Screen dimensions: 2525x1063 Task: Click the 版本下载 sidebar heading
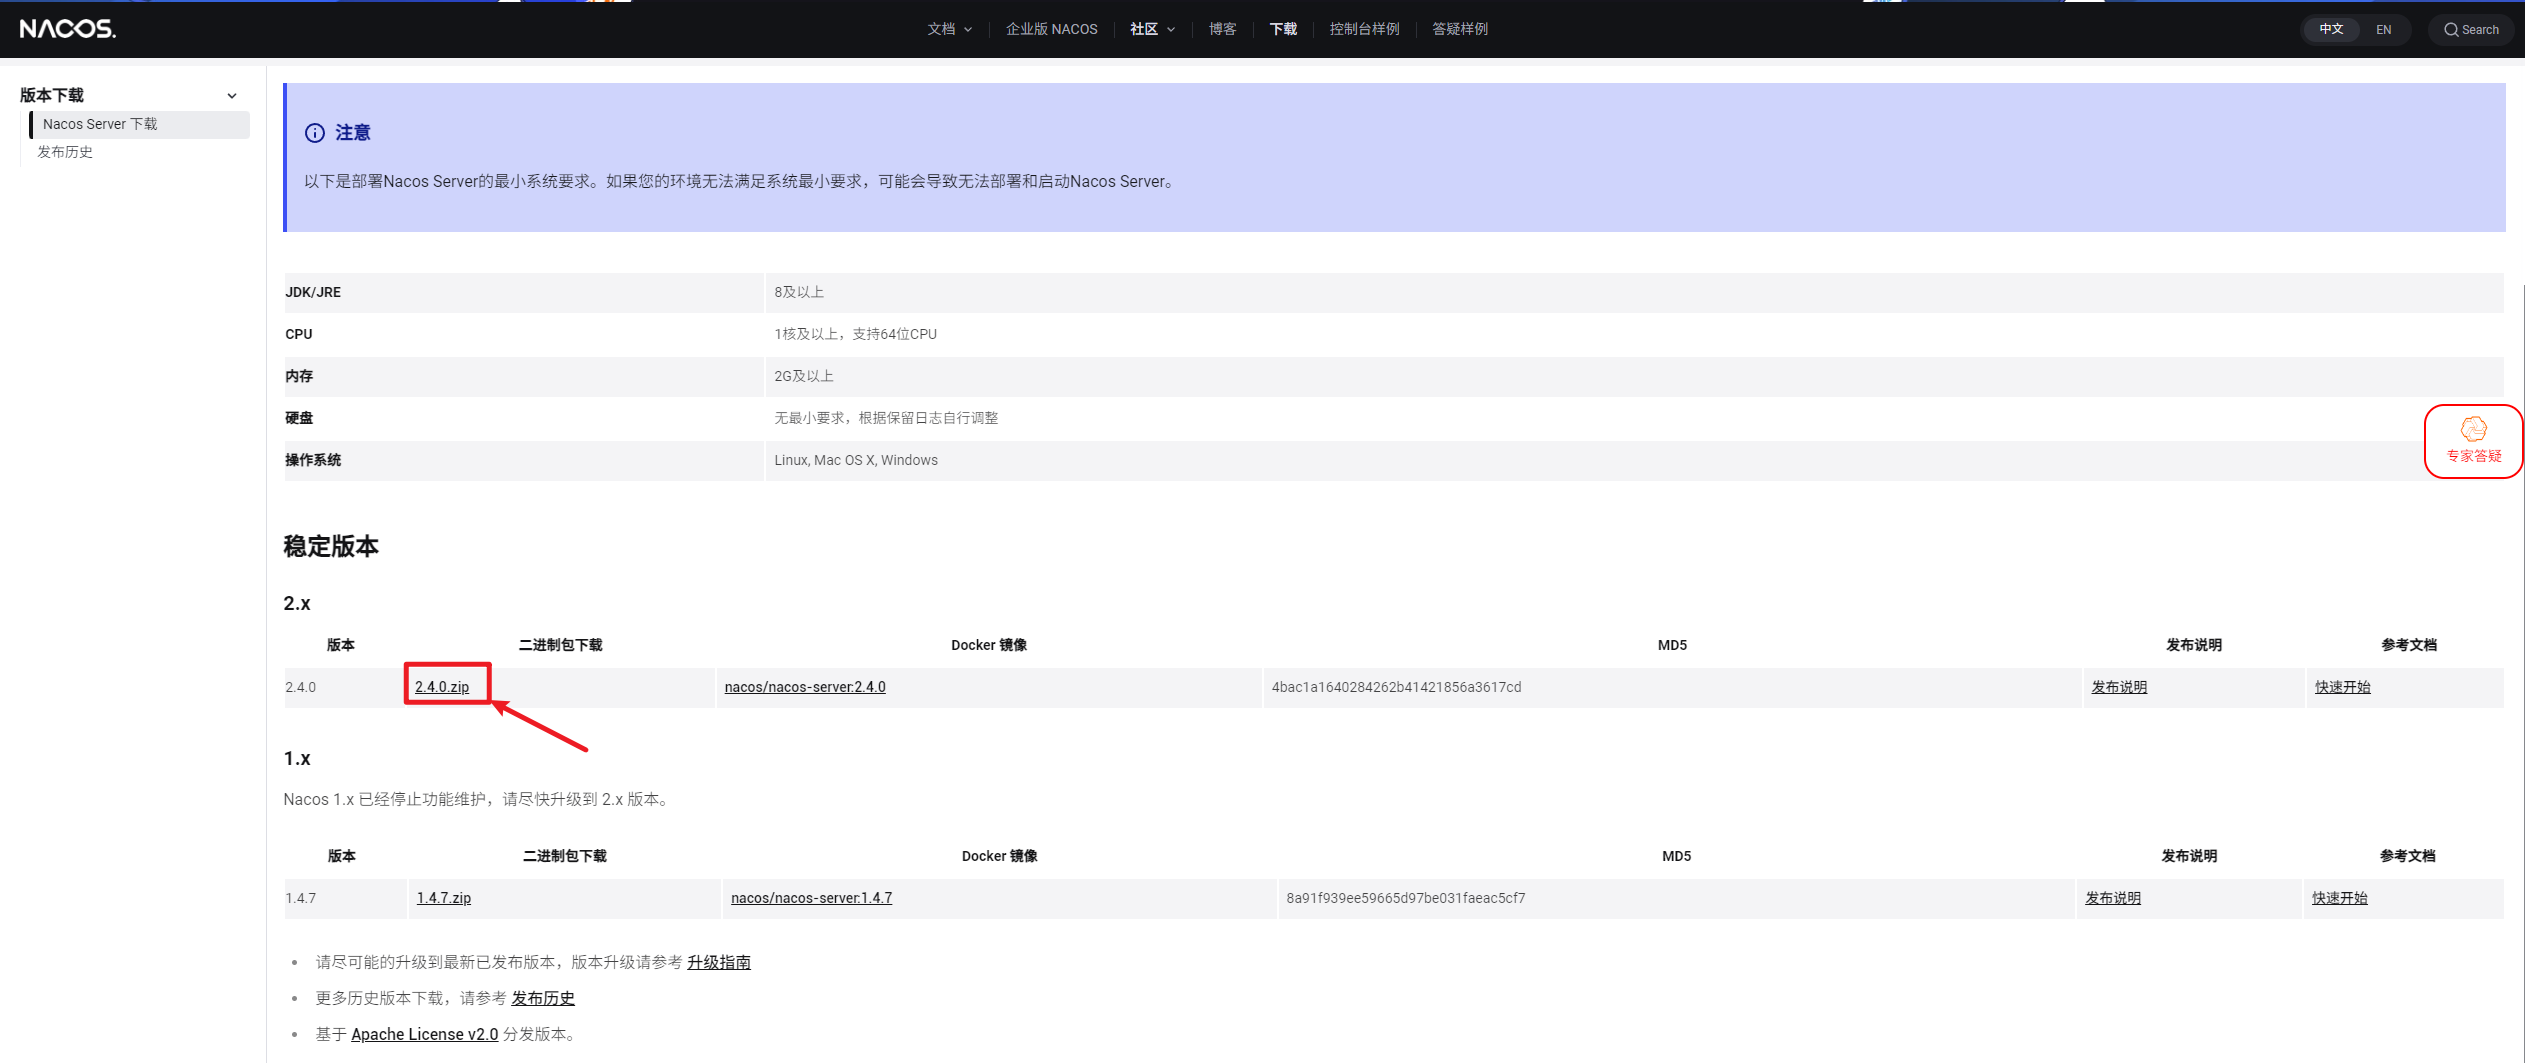(52, 95)
